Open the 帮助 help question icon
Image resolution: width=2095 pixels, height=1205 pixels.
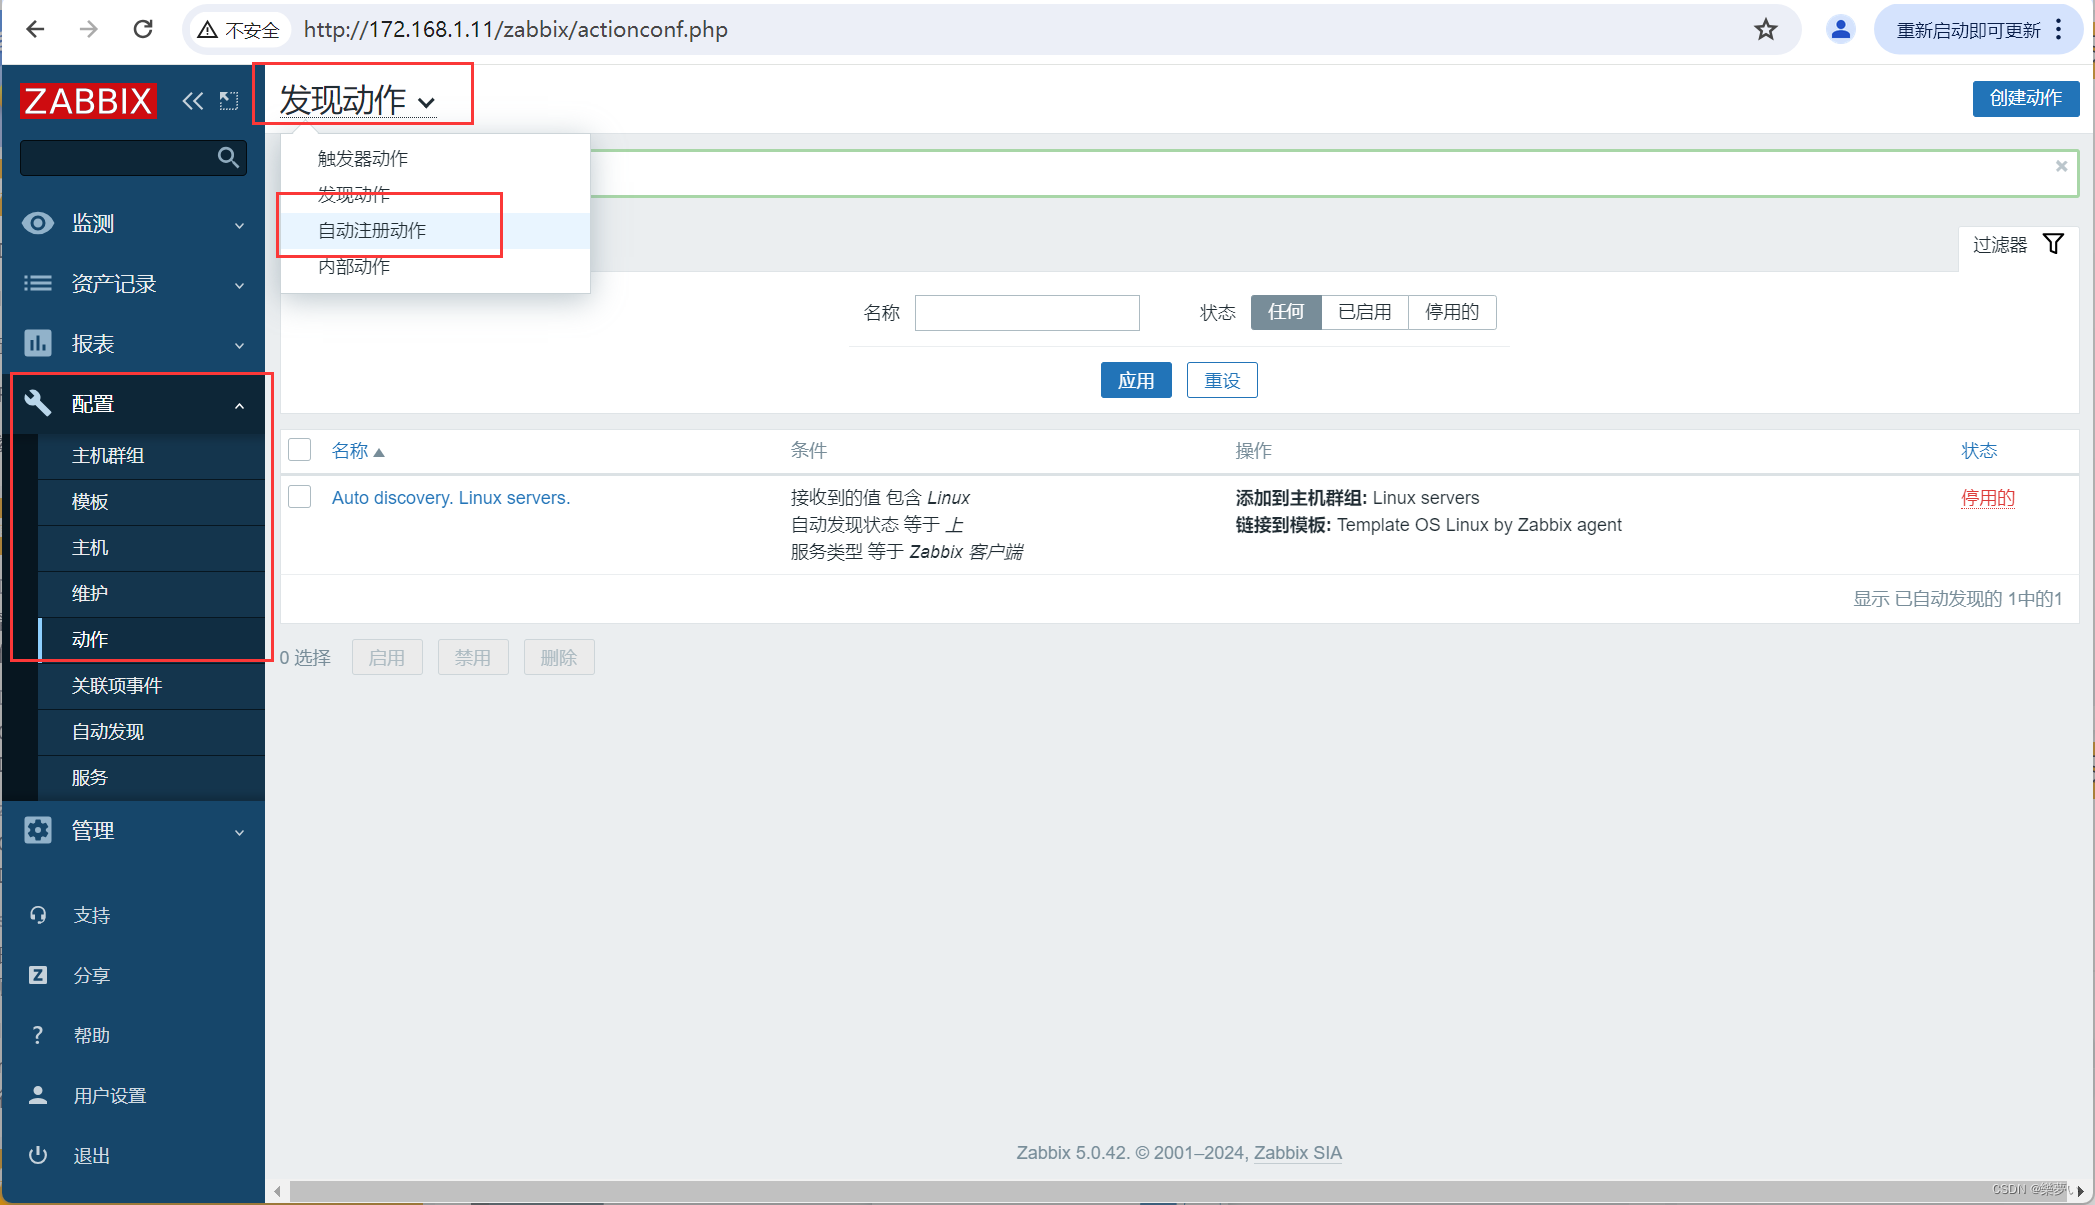37,1034
